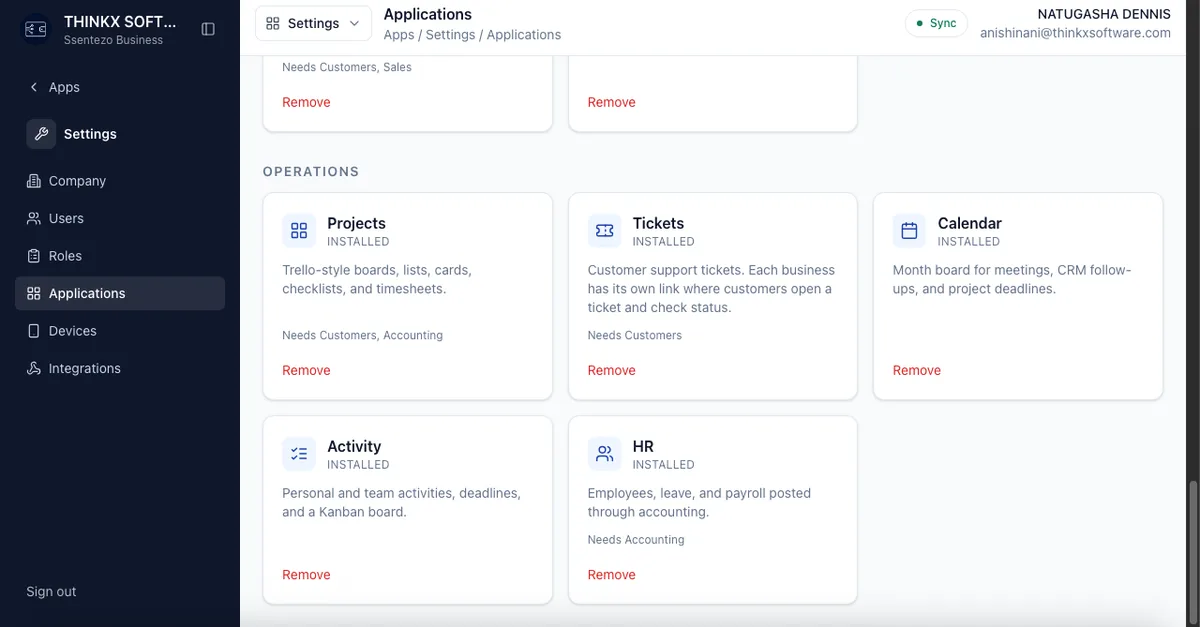Click the Integrations webhook icon
The width and height of the screenshot is (1200, 627).
(34, 368)
